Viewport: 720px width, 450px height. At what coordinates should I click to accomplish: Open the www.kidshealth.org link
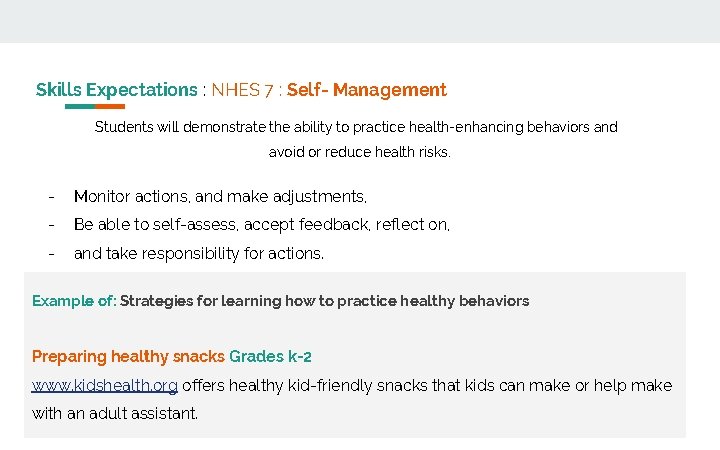pyautogui.click(x=105, y=386)
